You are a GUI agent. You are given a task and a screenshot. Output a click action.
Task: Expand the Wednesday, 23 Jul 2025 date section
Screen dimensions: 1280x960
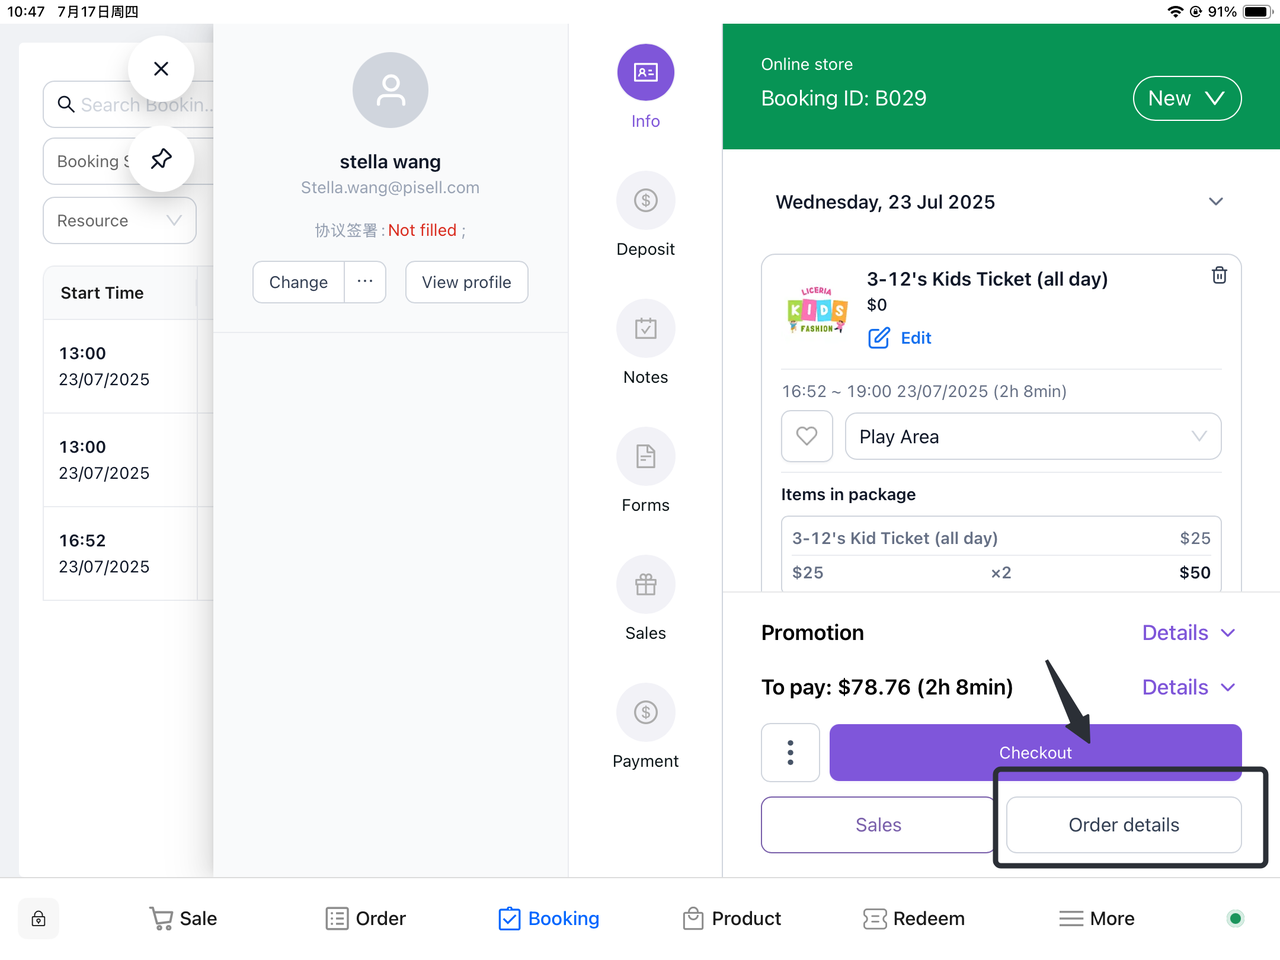(1215, 202)
